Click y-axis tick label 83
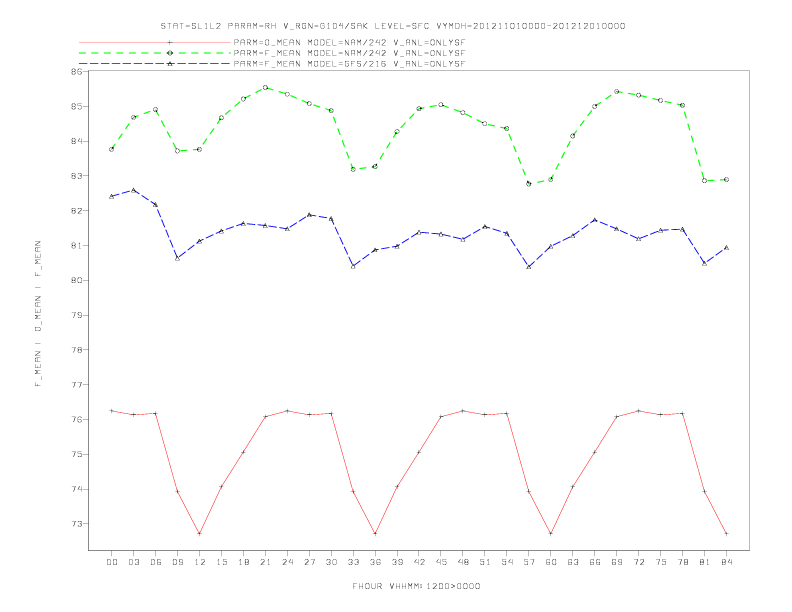The image size is (792, 612). point(77,176)
